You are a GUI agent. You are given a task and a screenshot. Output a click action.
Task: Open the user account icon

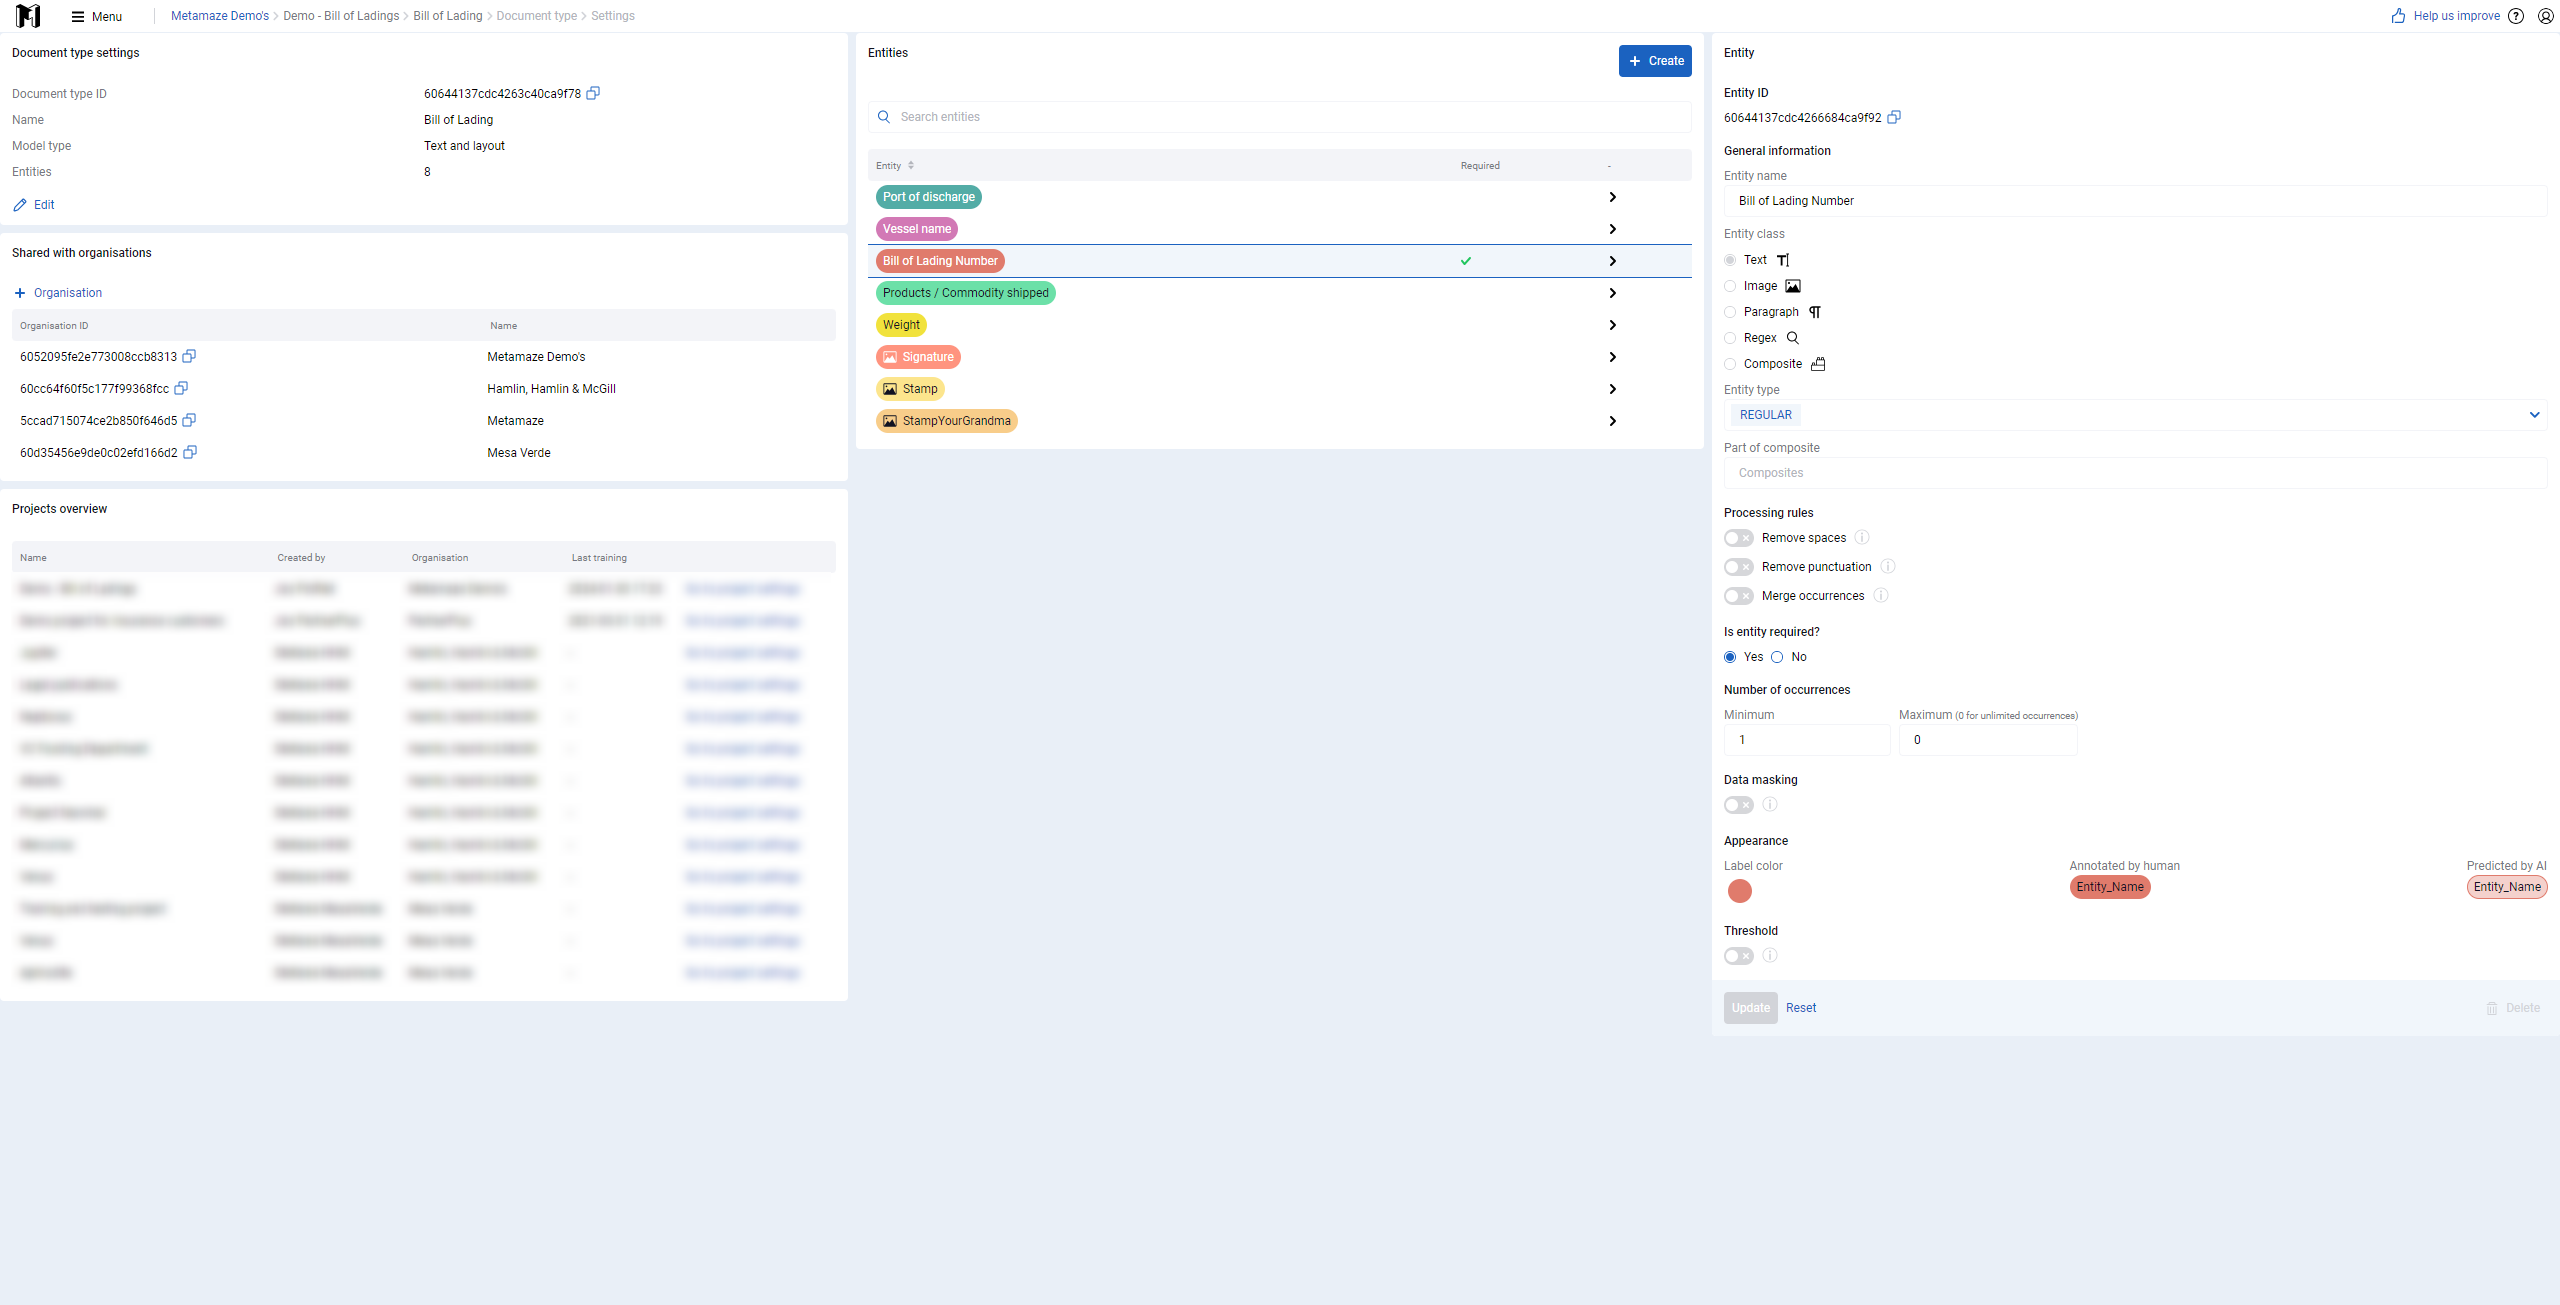[x=2546, y=16]
